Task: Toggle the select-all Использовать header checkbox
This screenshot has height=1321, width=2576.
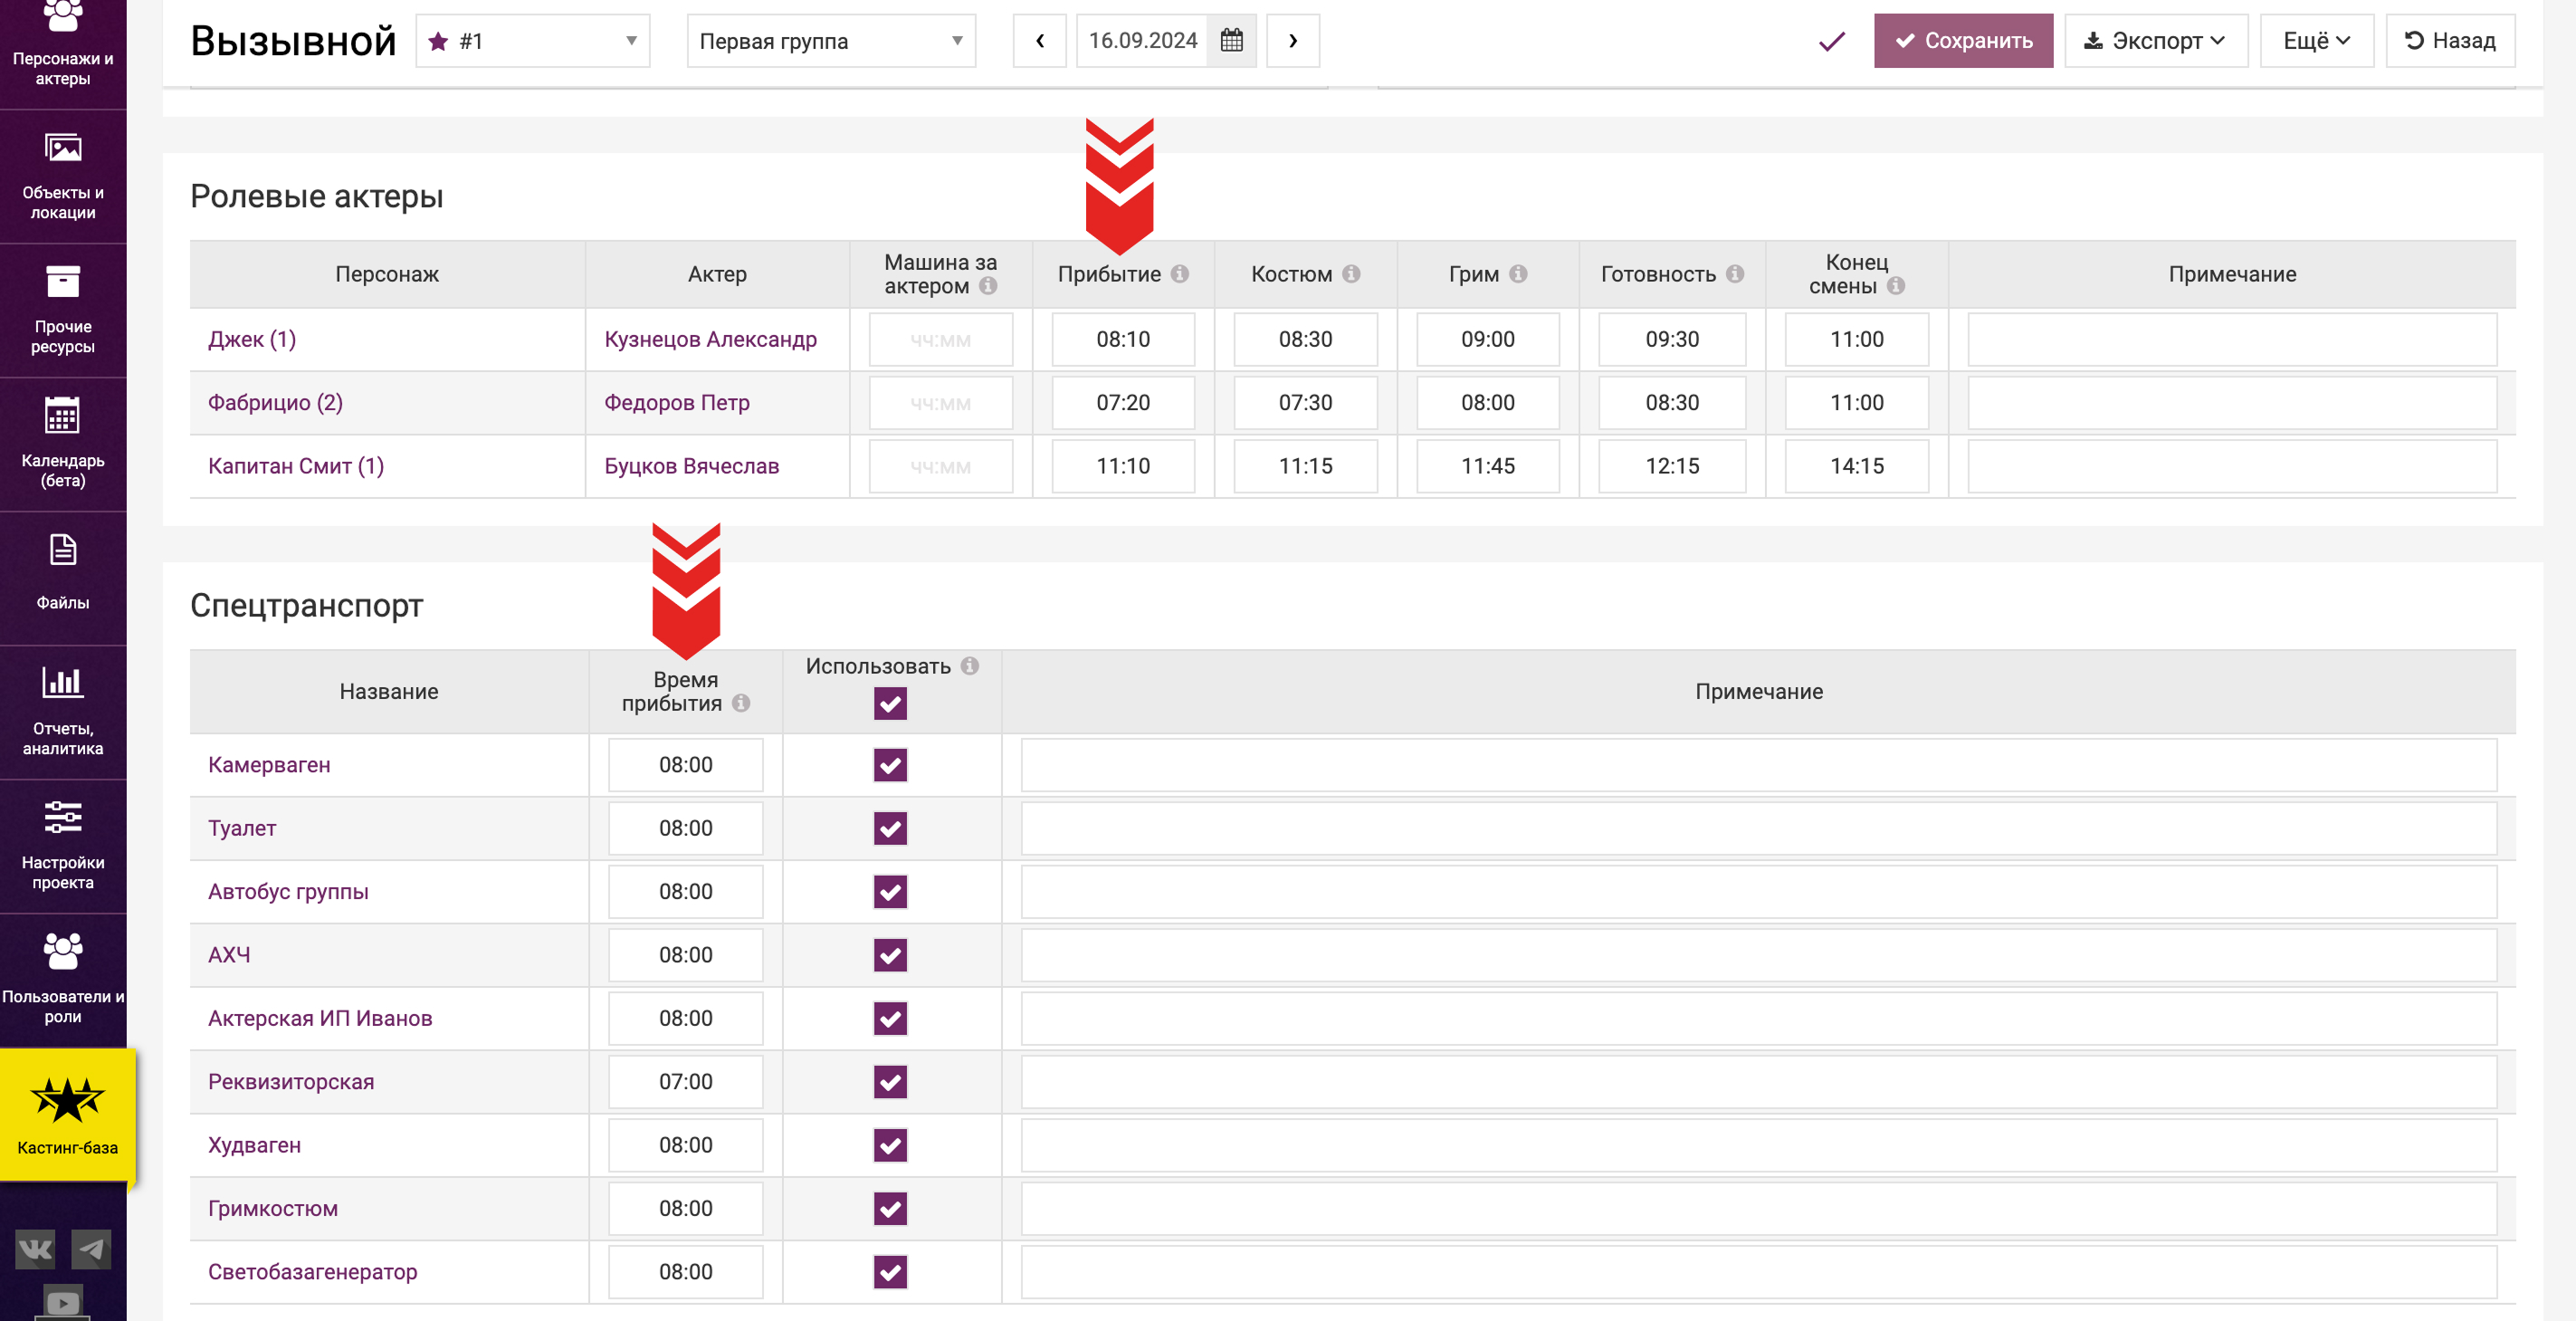Action: click(x=890, y=704)
